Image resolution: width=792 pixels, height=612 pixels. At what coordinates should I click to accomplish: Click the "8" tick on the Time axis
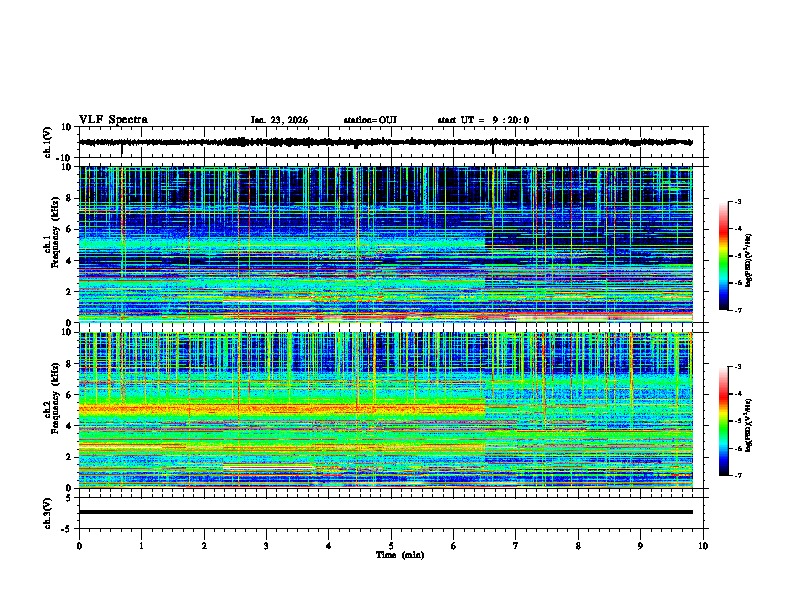[x=578, y=546]
